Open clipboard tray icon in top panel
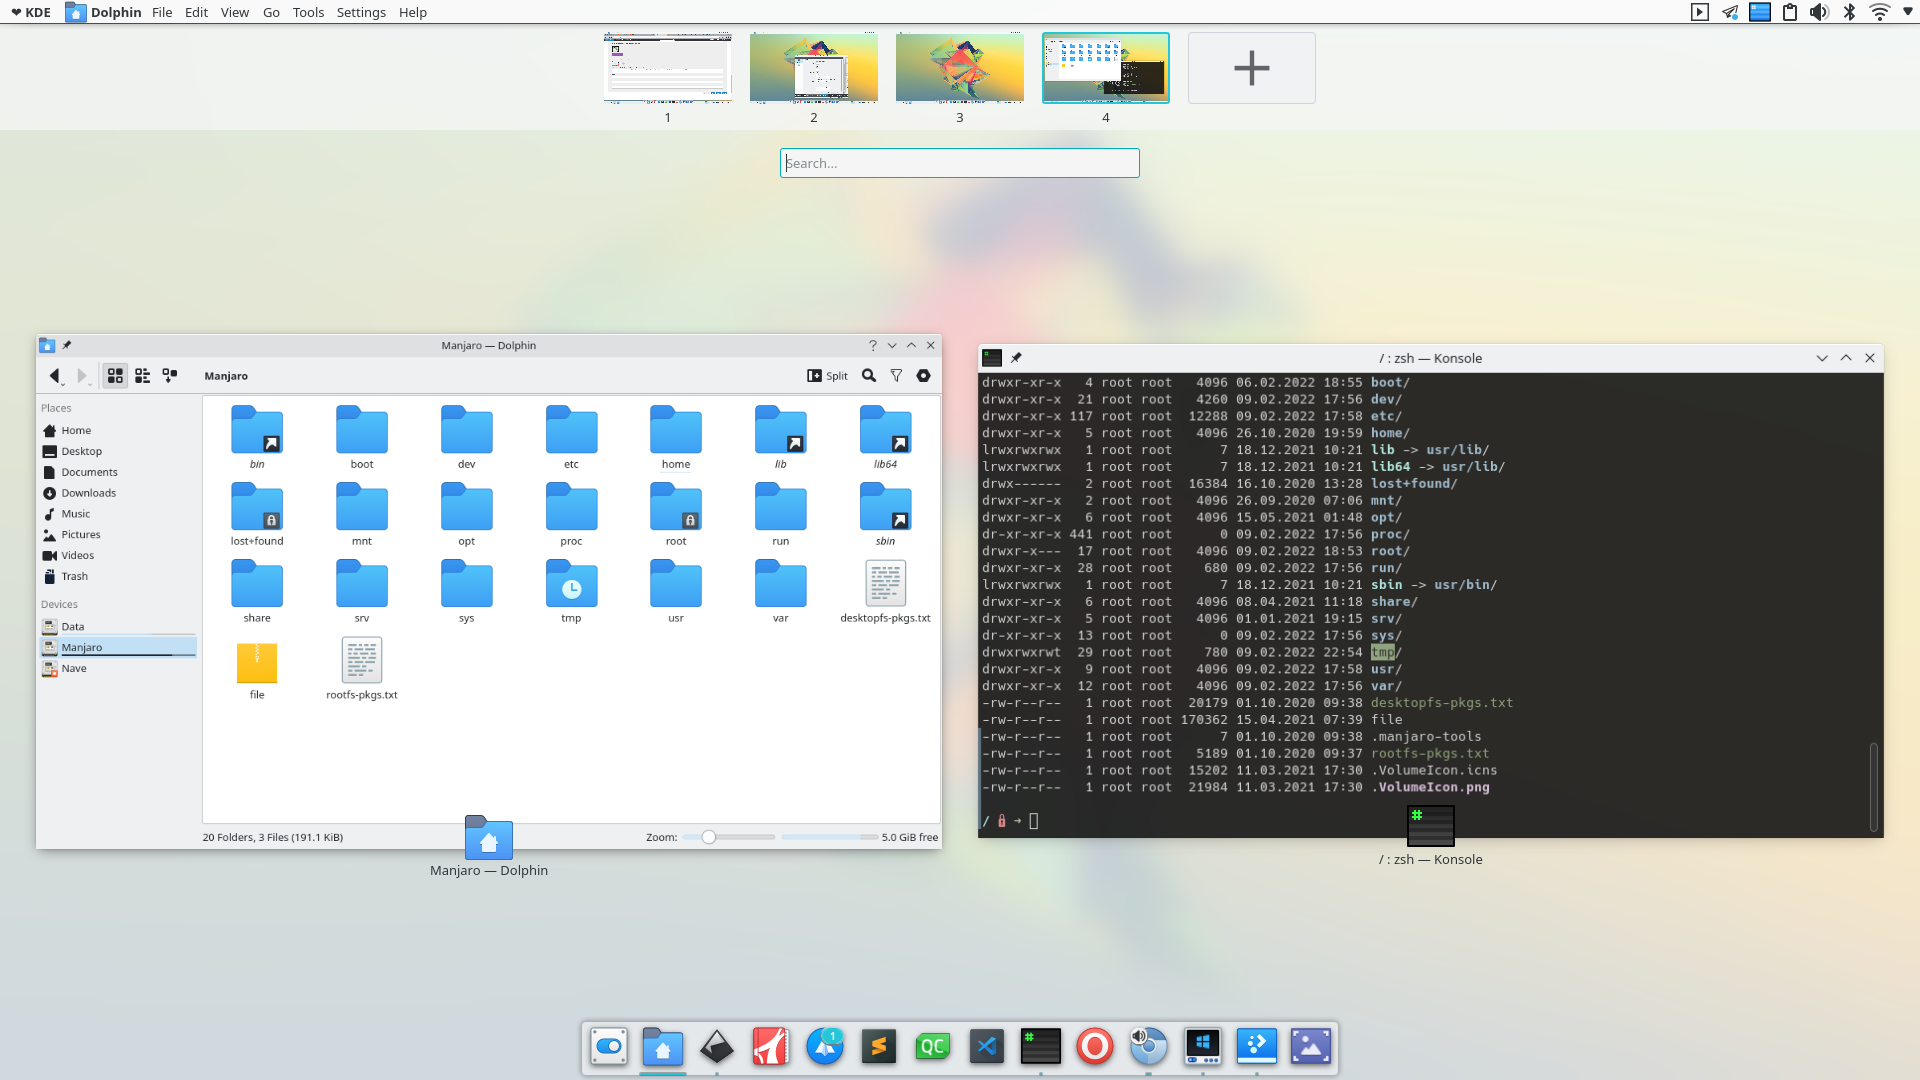 pyautogui.click(x=1790, y=12)
